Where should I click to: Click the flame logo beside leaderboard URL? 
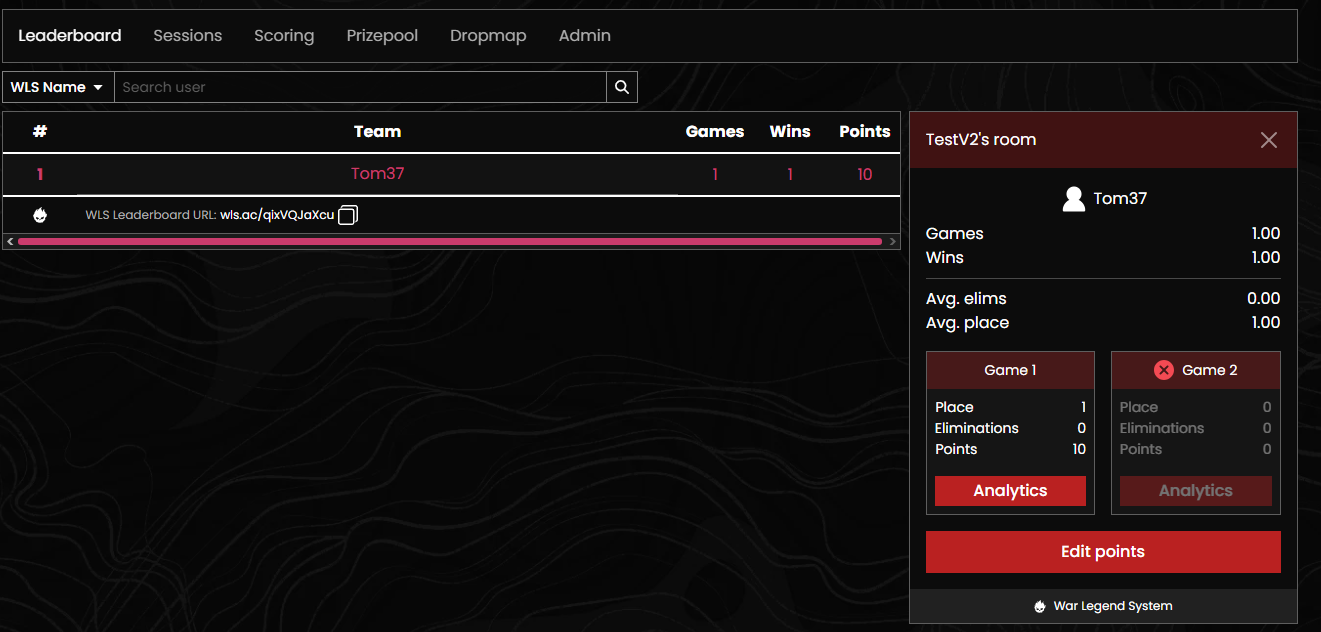40,215
